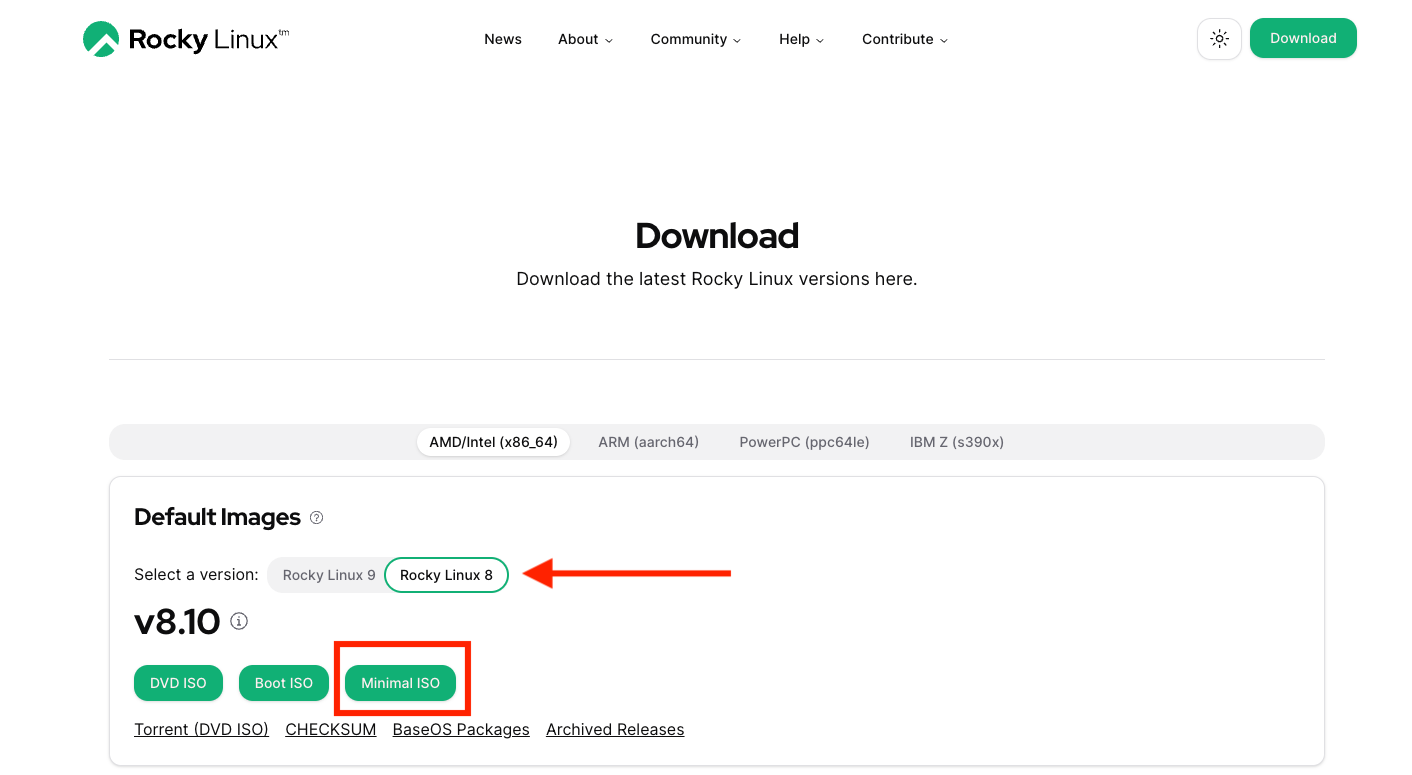The image size is (1412, 775).
Task: Toggle the light/dark theme sun icon
Action: pyautogui.click(x=1219, y=39)
